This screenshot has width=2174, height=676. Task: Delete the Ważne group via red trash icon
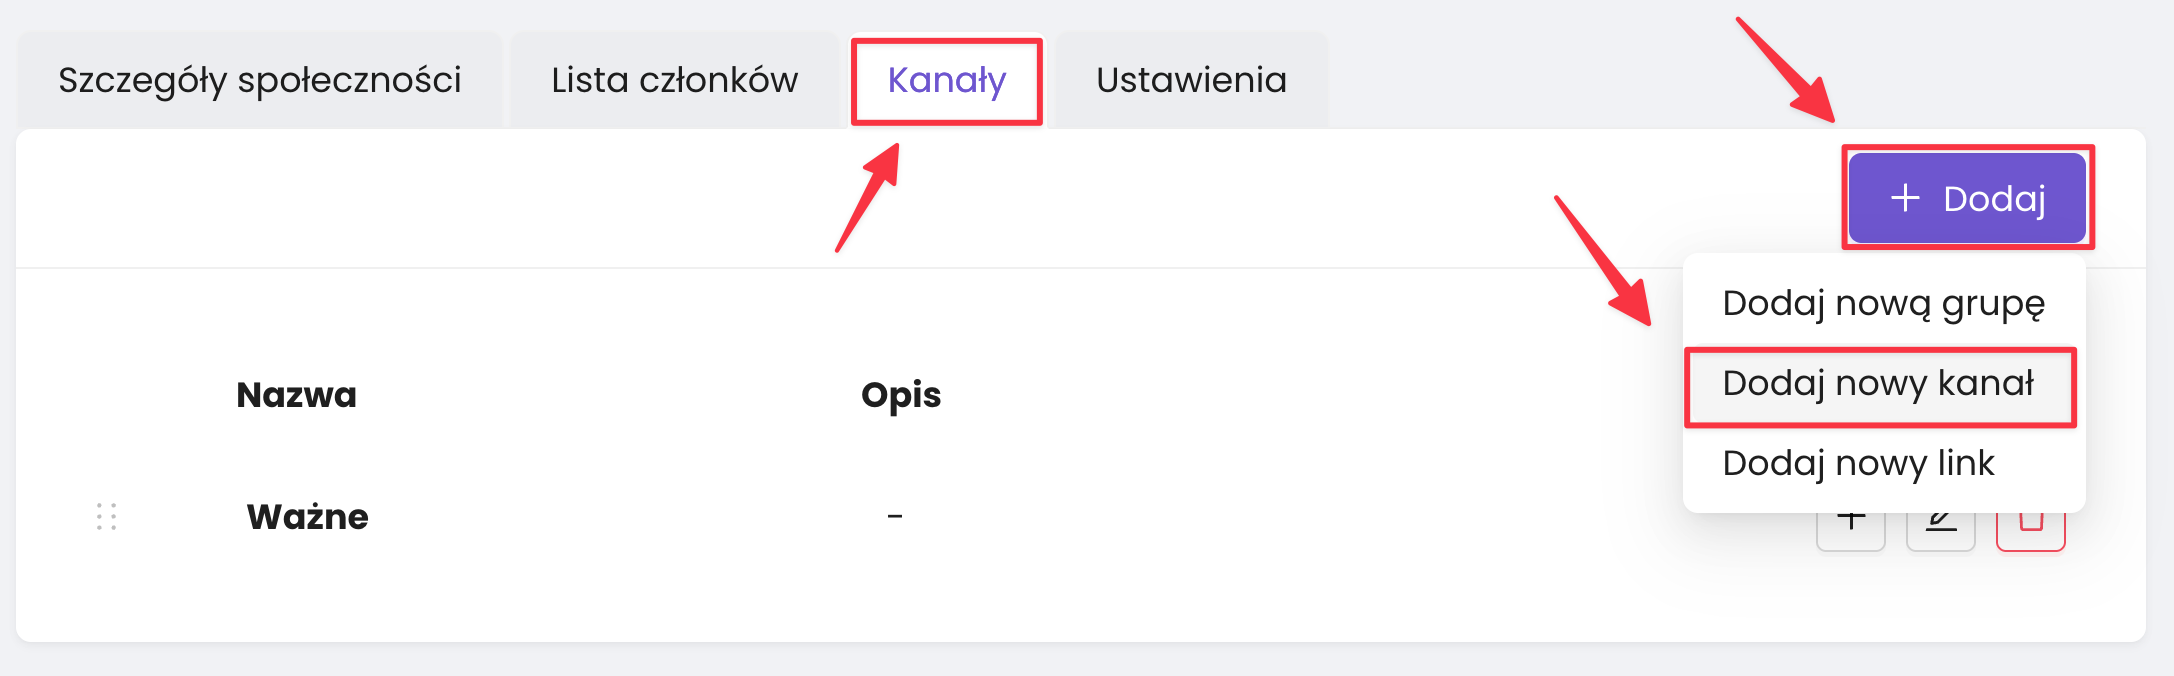(2030, 529)
